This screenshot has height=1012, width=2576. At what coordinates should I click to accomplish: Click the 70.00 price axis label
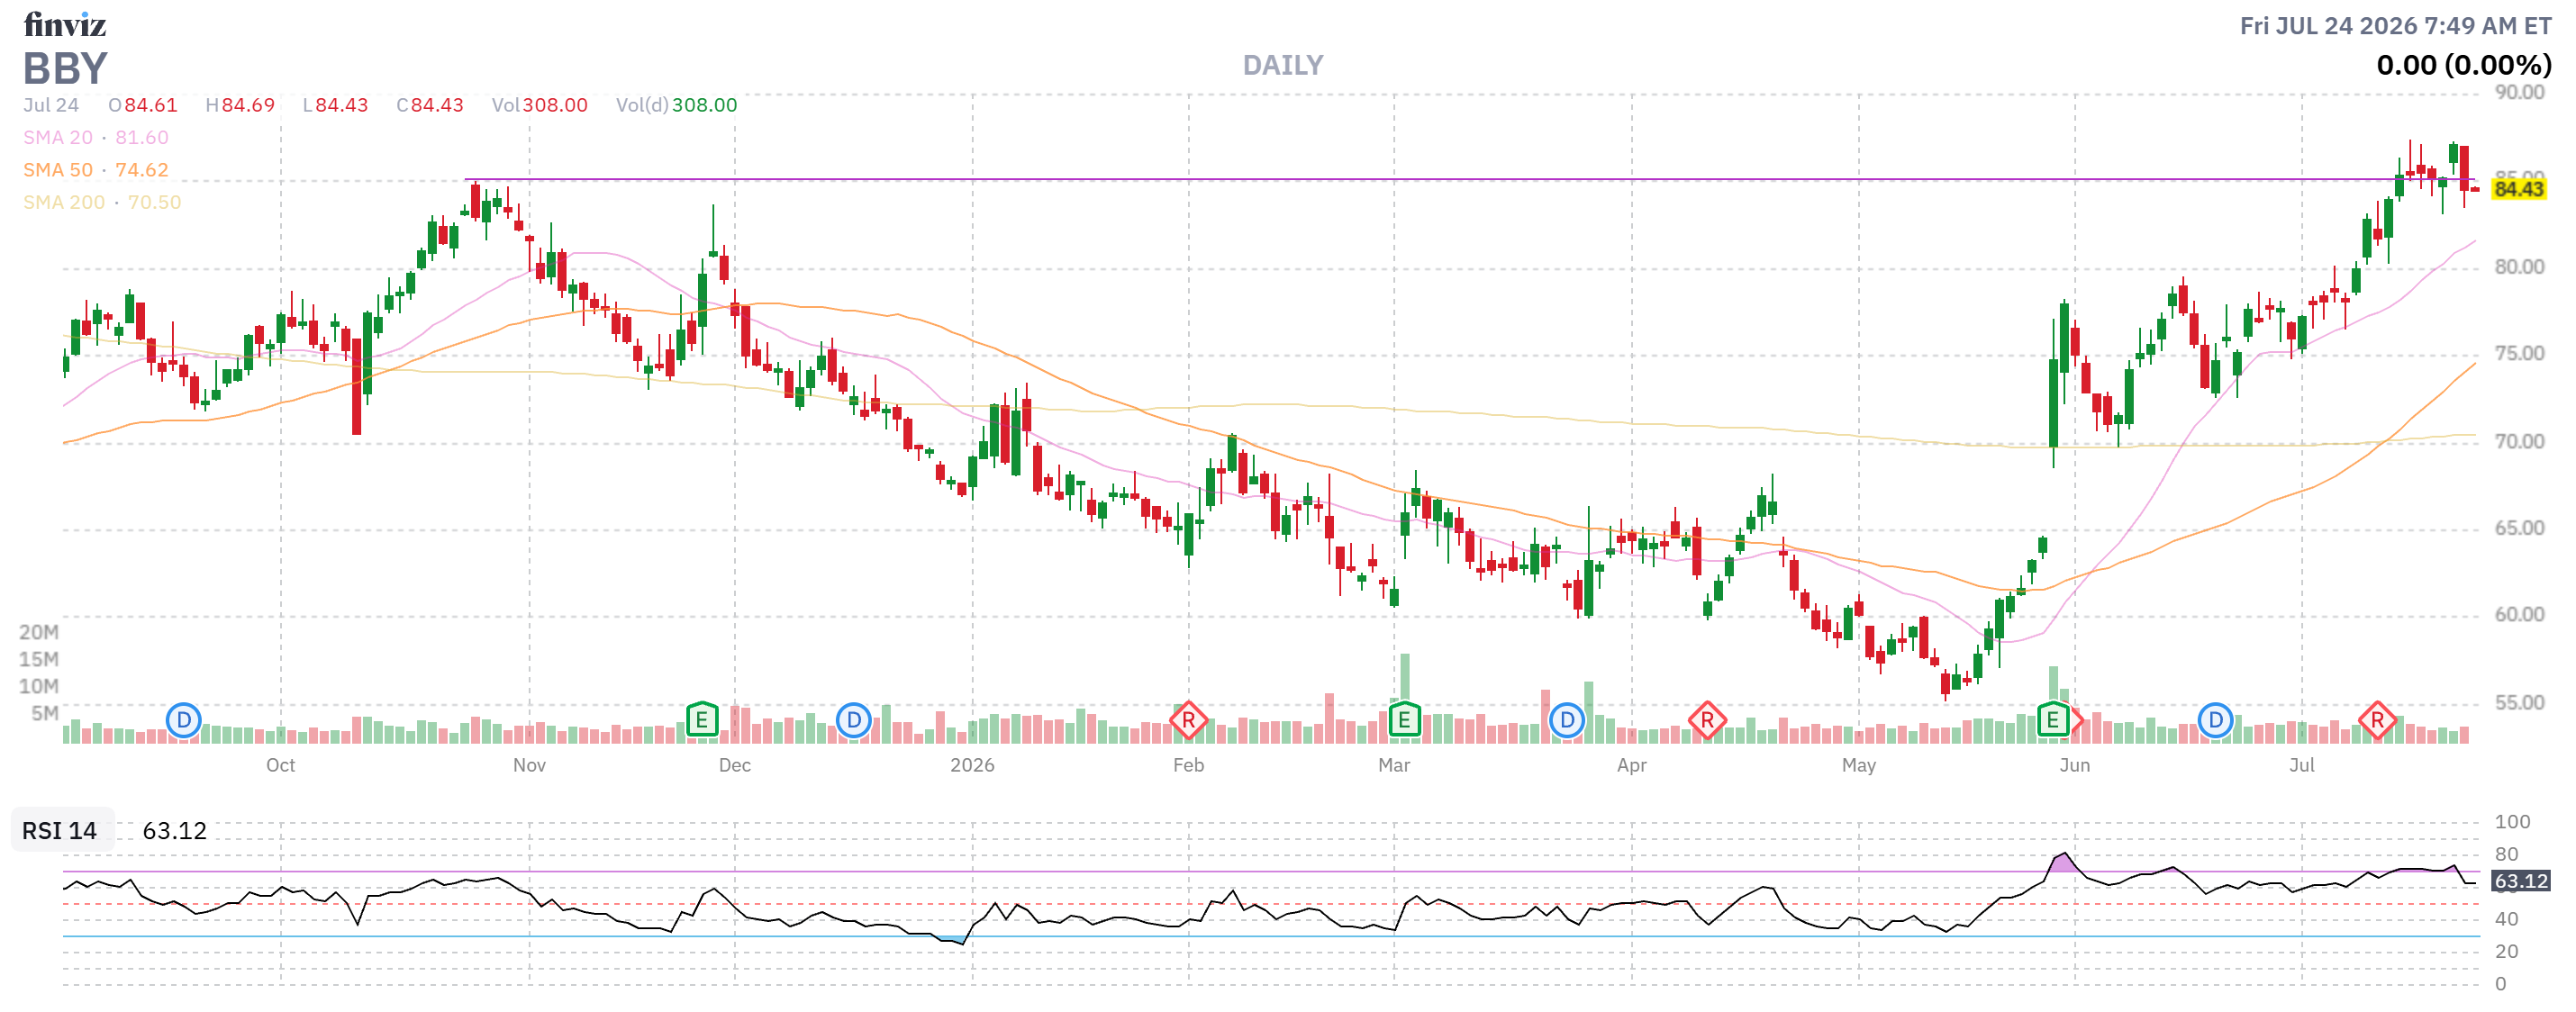(x=2519, y=441)
